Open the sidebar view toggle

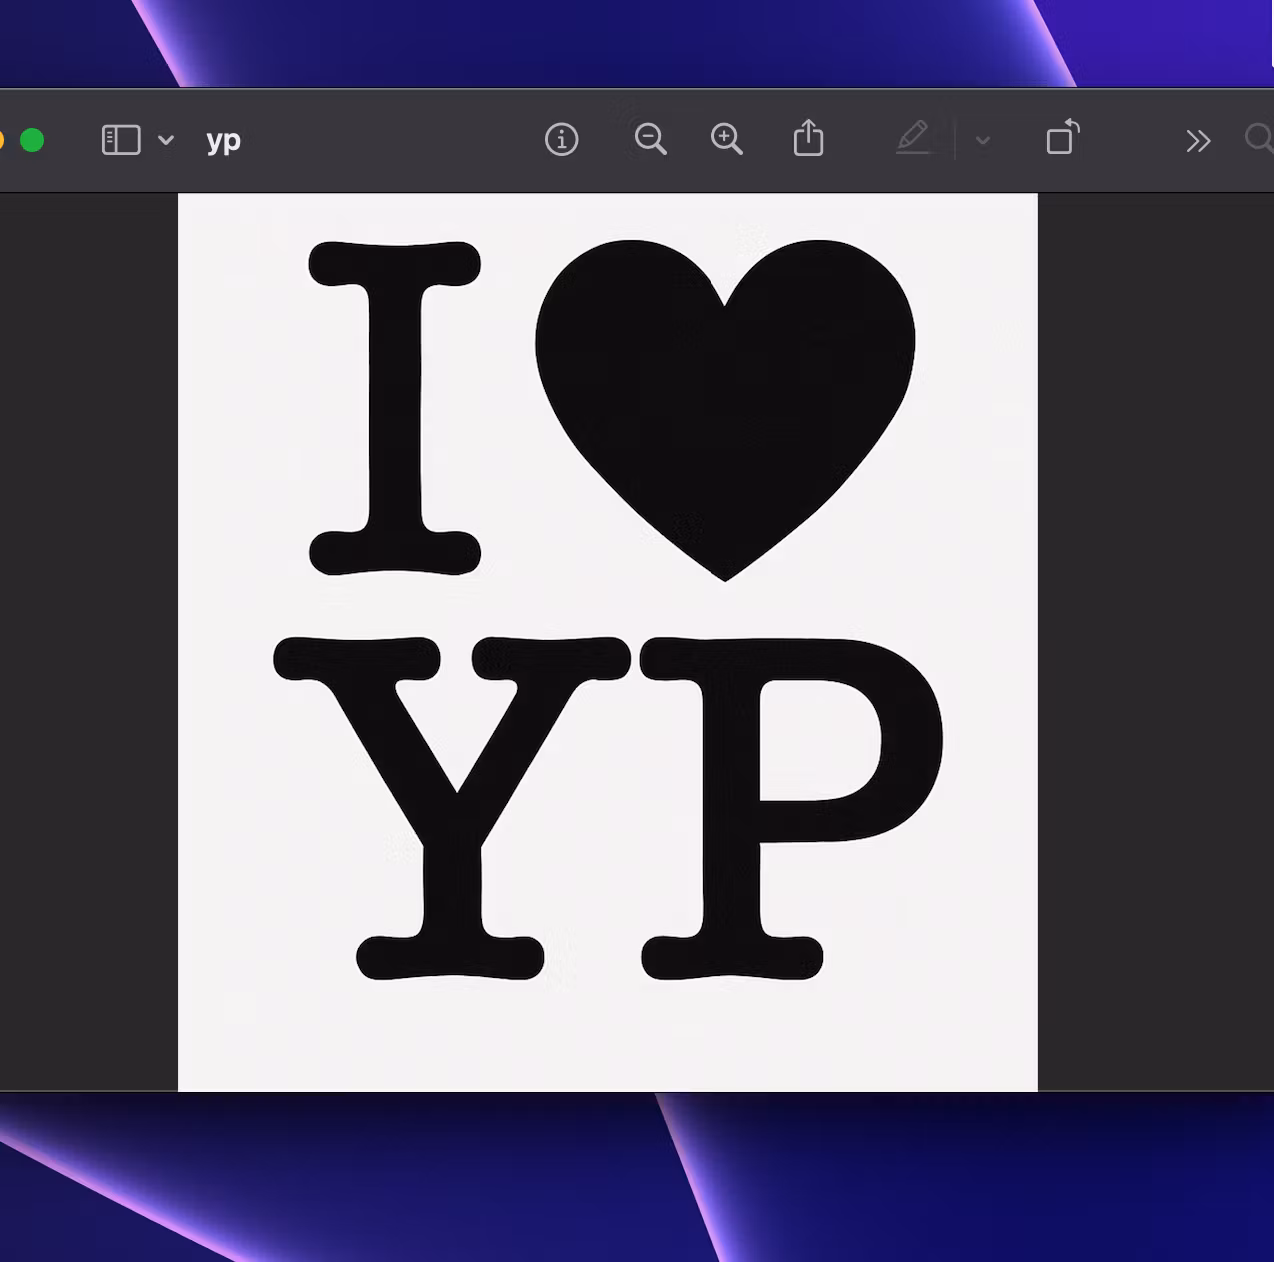click(121, 140)
